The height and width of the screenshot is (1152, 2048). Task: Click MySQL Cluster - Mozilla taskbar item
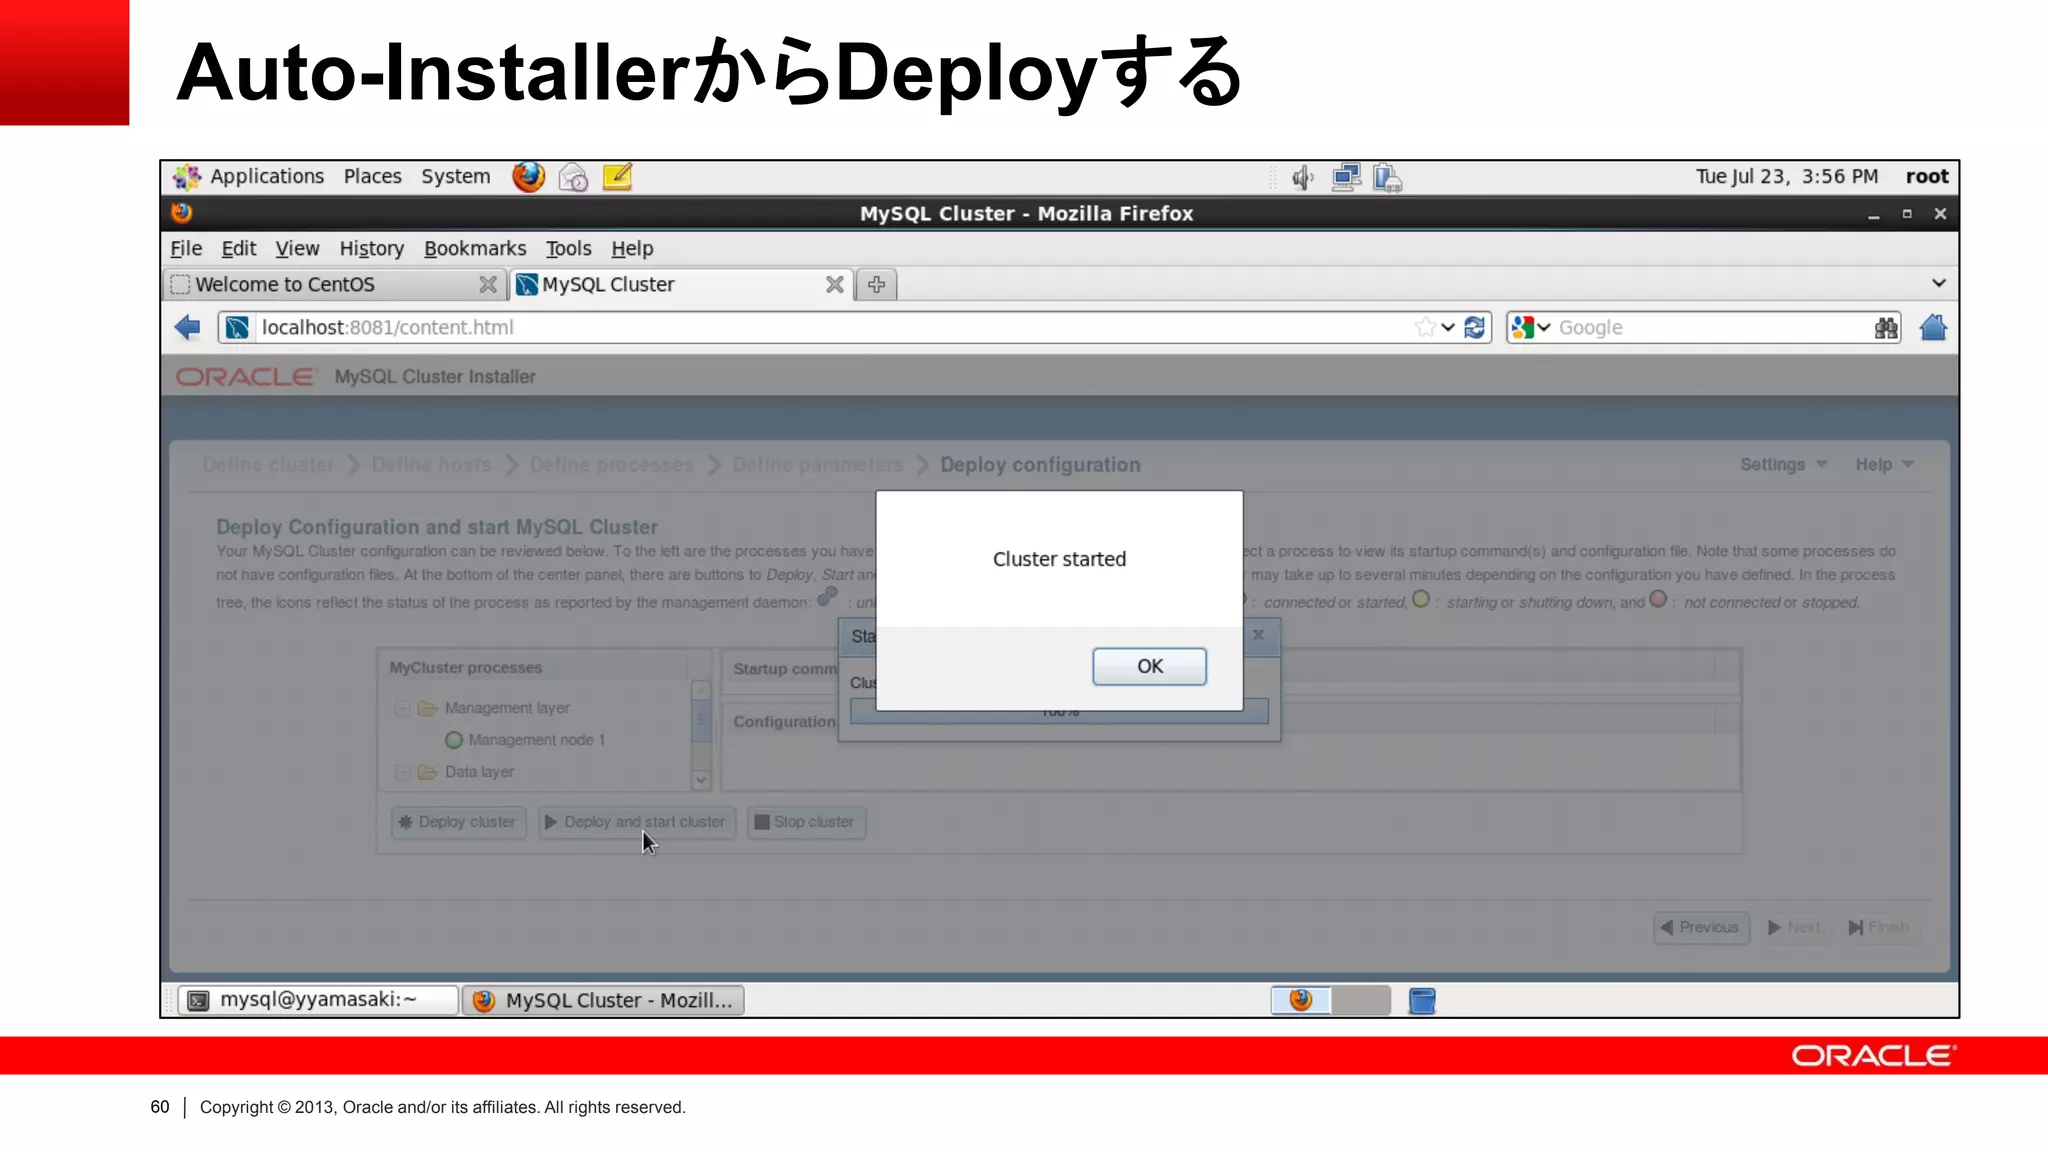(x=603, y=1000)
